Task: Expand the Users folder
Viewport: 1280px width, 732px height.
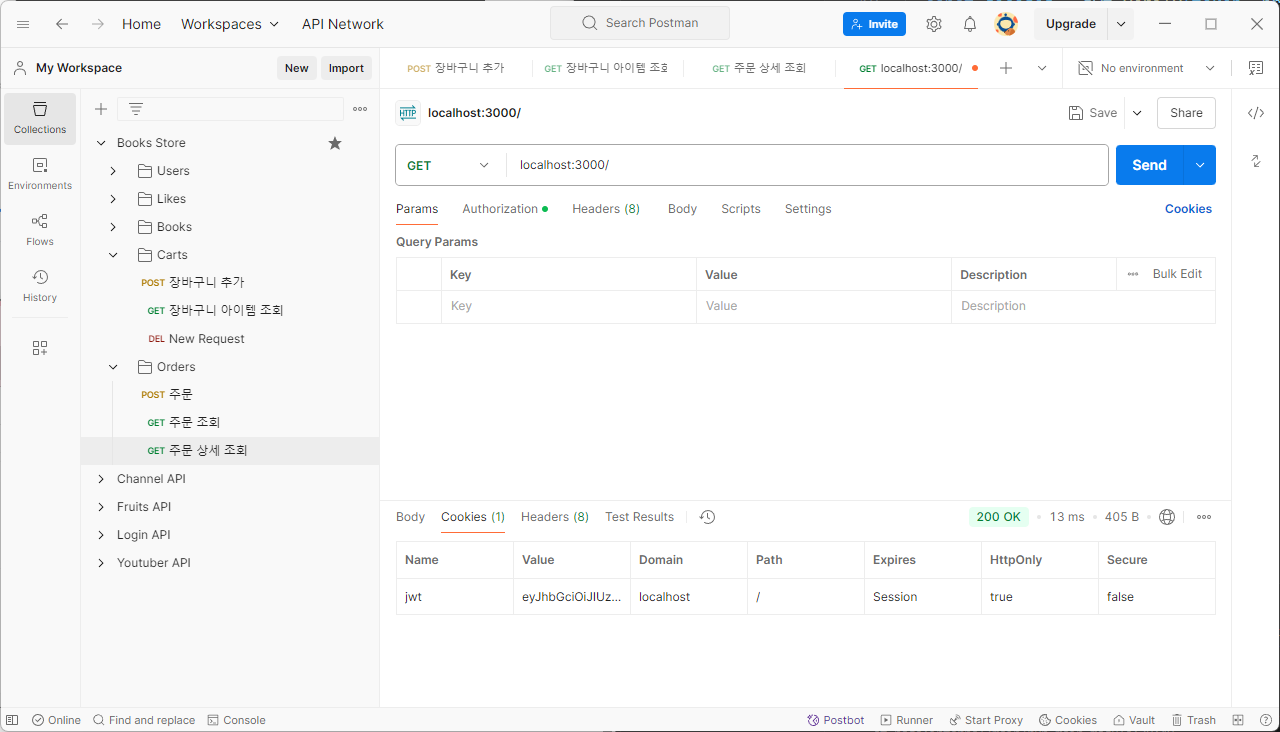Action: click(113, 171)
